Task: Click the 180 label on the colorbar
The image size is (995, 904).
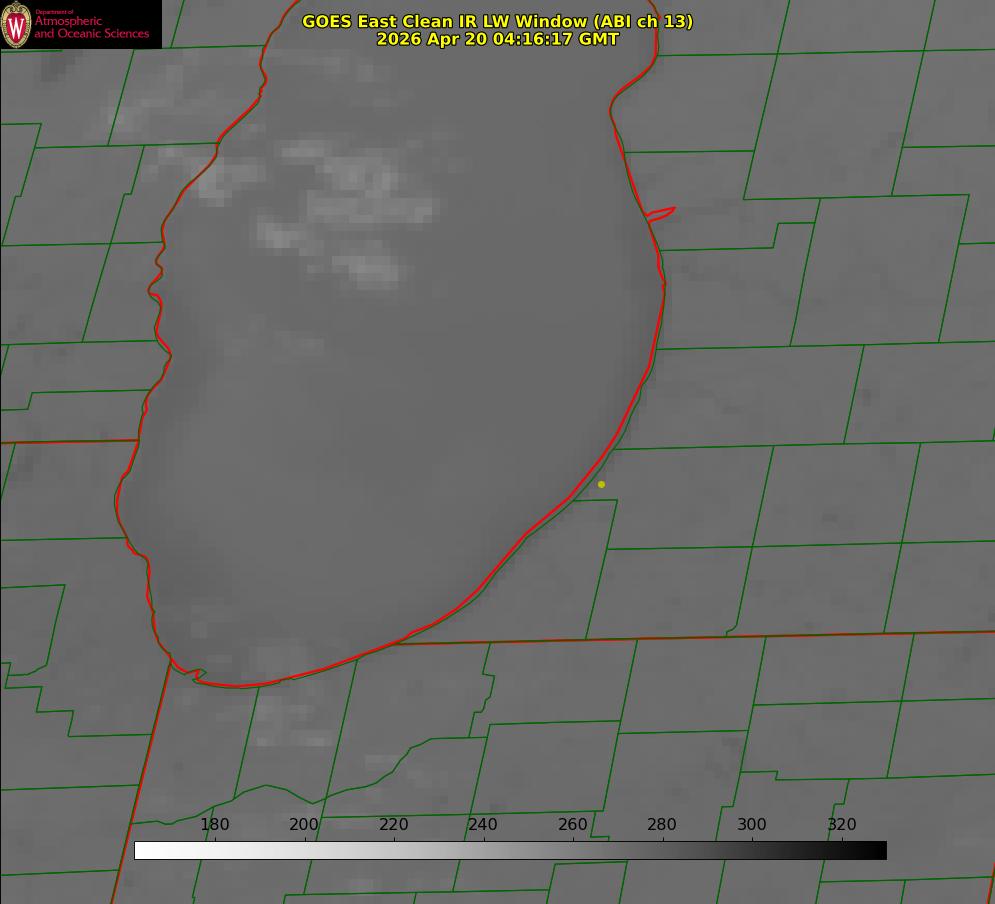Action: point(214,824)
